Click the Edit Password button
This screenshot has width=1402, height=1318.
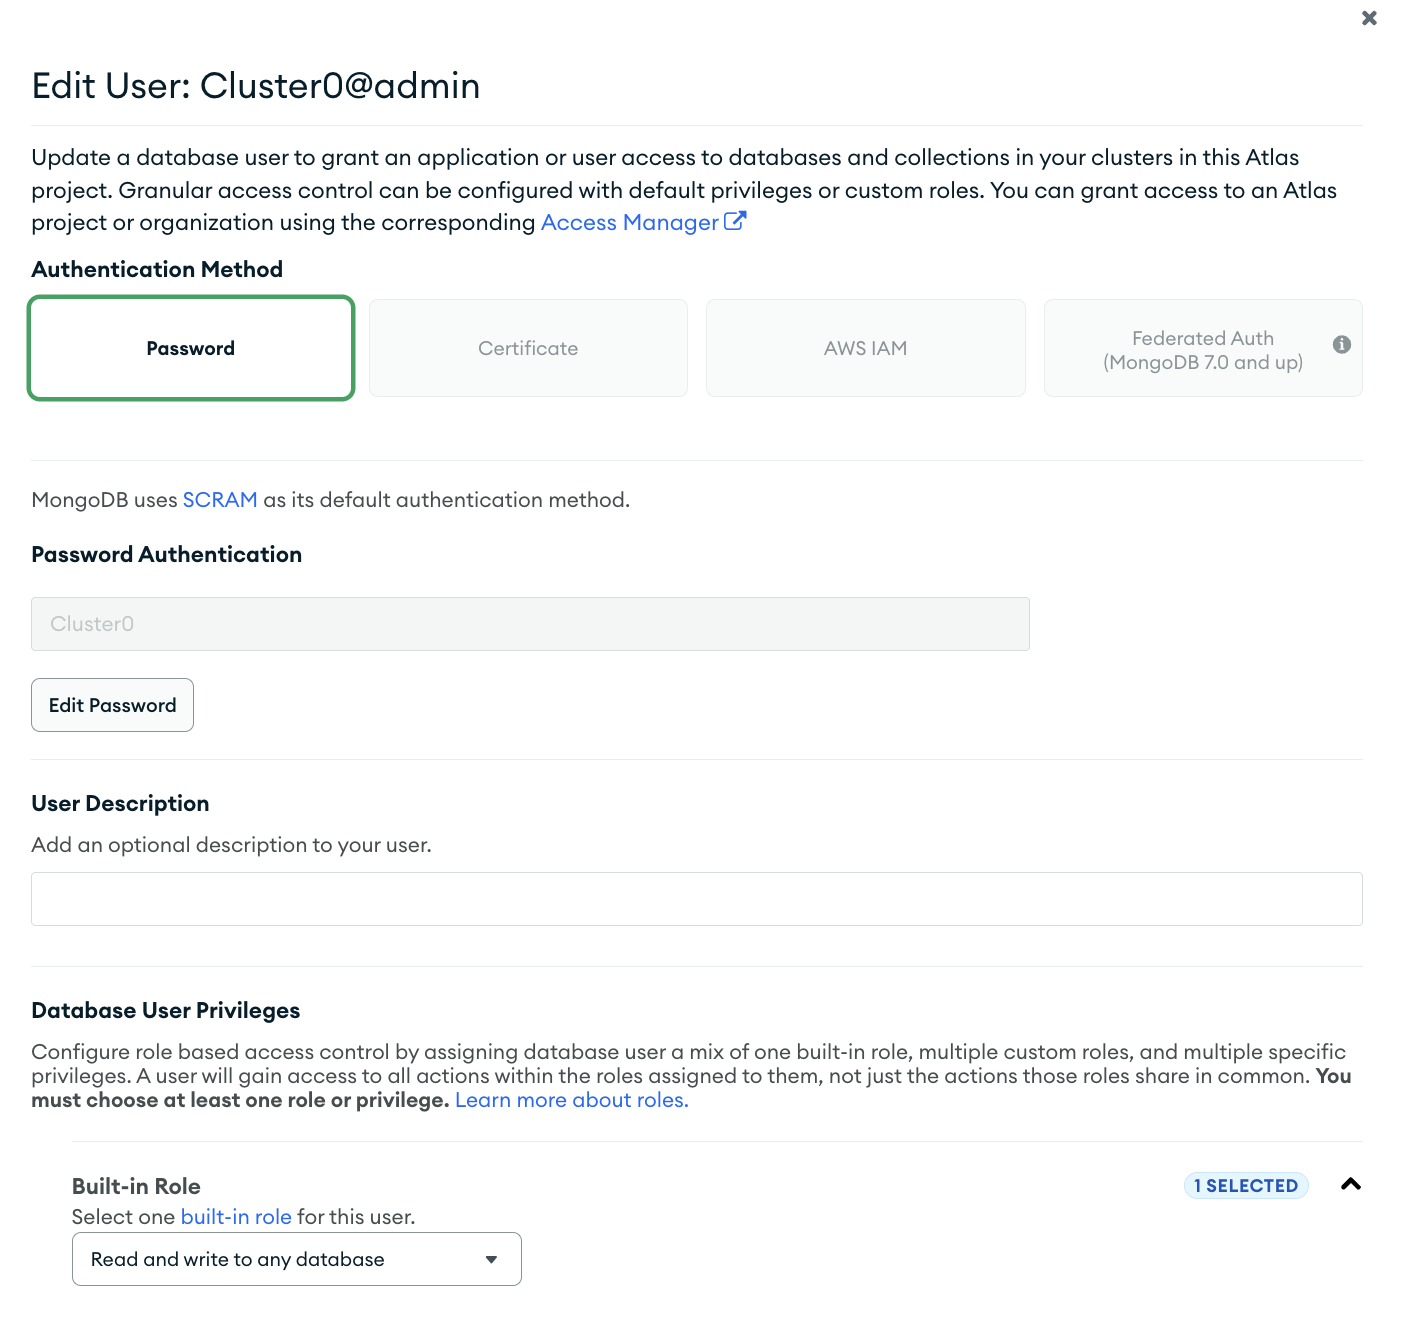[x=112, y=705]
